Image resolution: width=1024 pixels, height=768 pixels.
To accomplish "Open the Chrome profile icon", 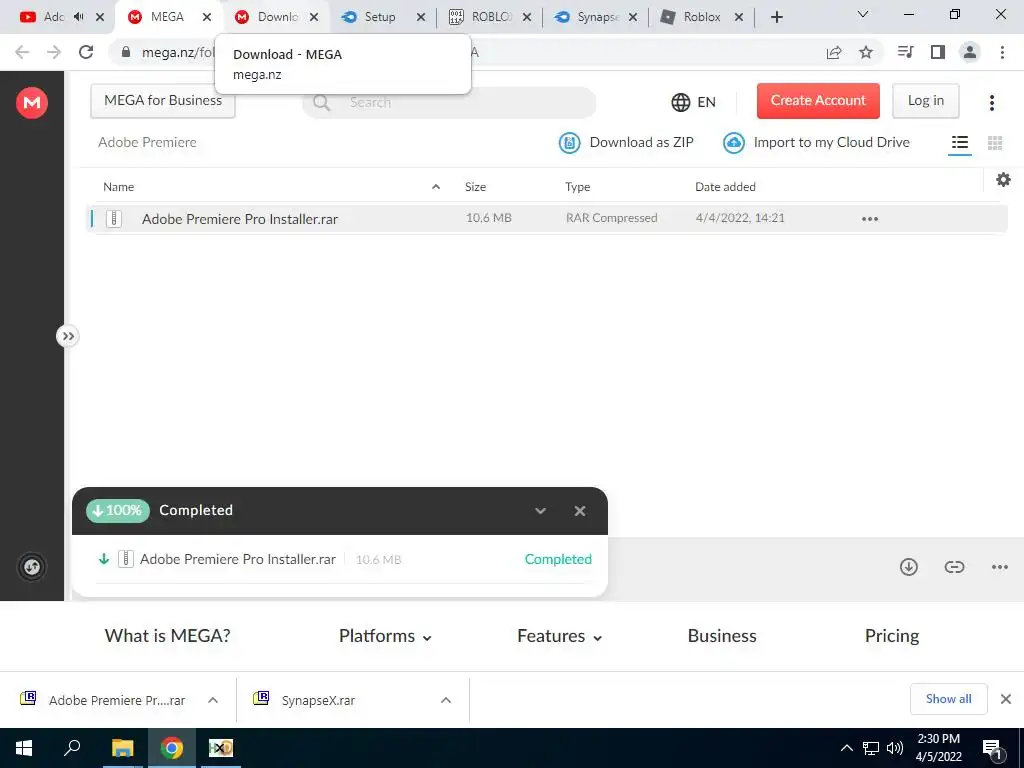I will tap(970, 52).
